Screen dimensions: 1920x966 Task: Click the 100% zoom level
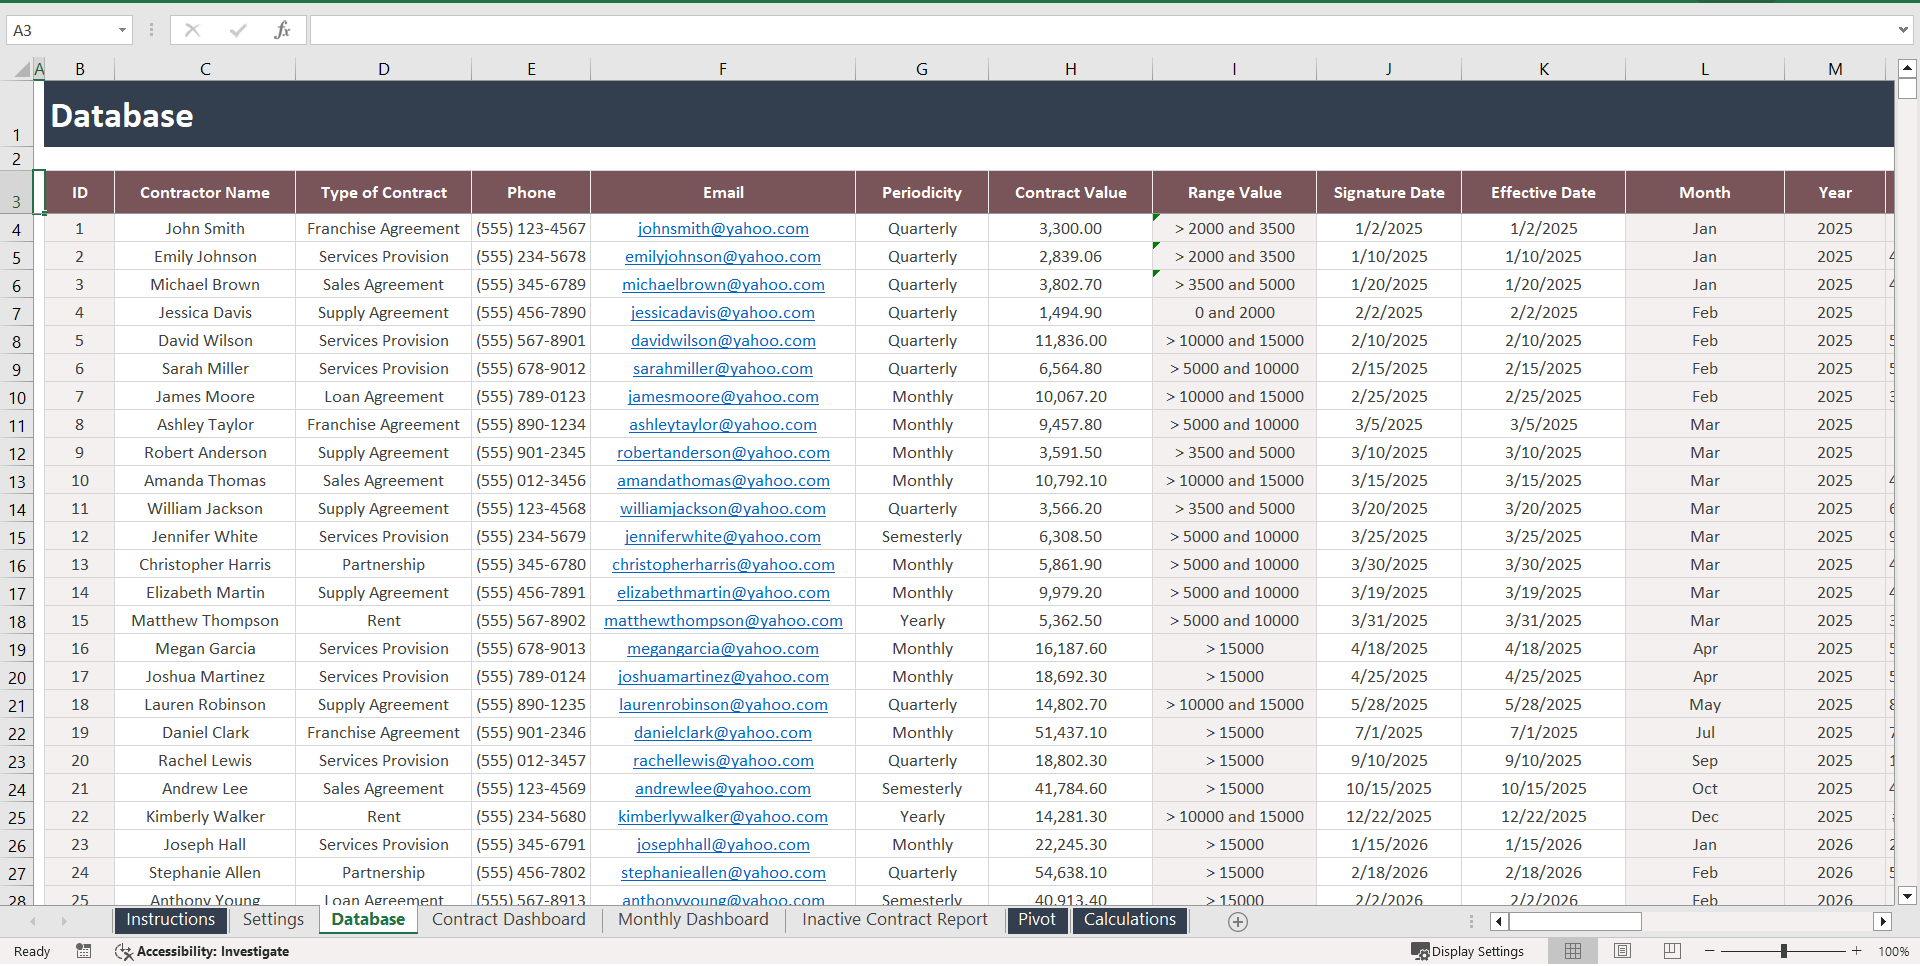pos(1893,951)
